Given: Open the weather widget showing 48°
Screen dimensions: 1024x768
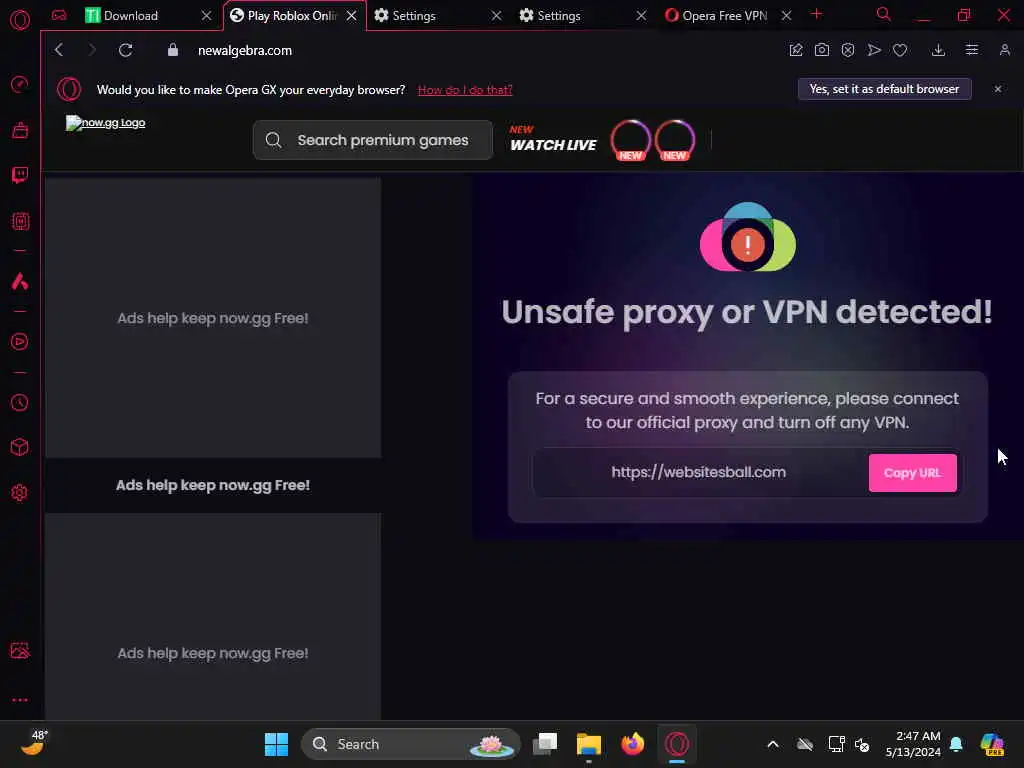Looking at the screenshot, I should (x=34, y=743).
